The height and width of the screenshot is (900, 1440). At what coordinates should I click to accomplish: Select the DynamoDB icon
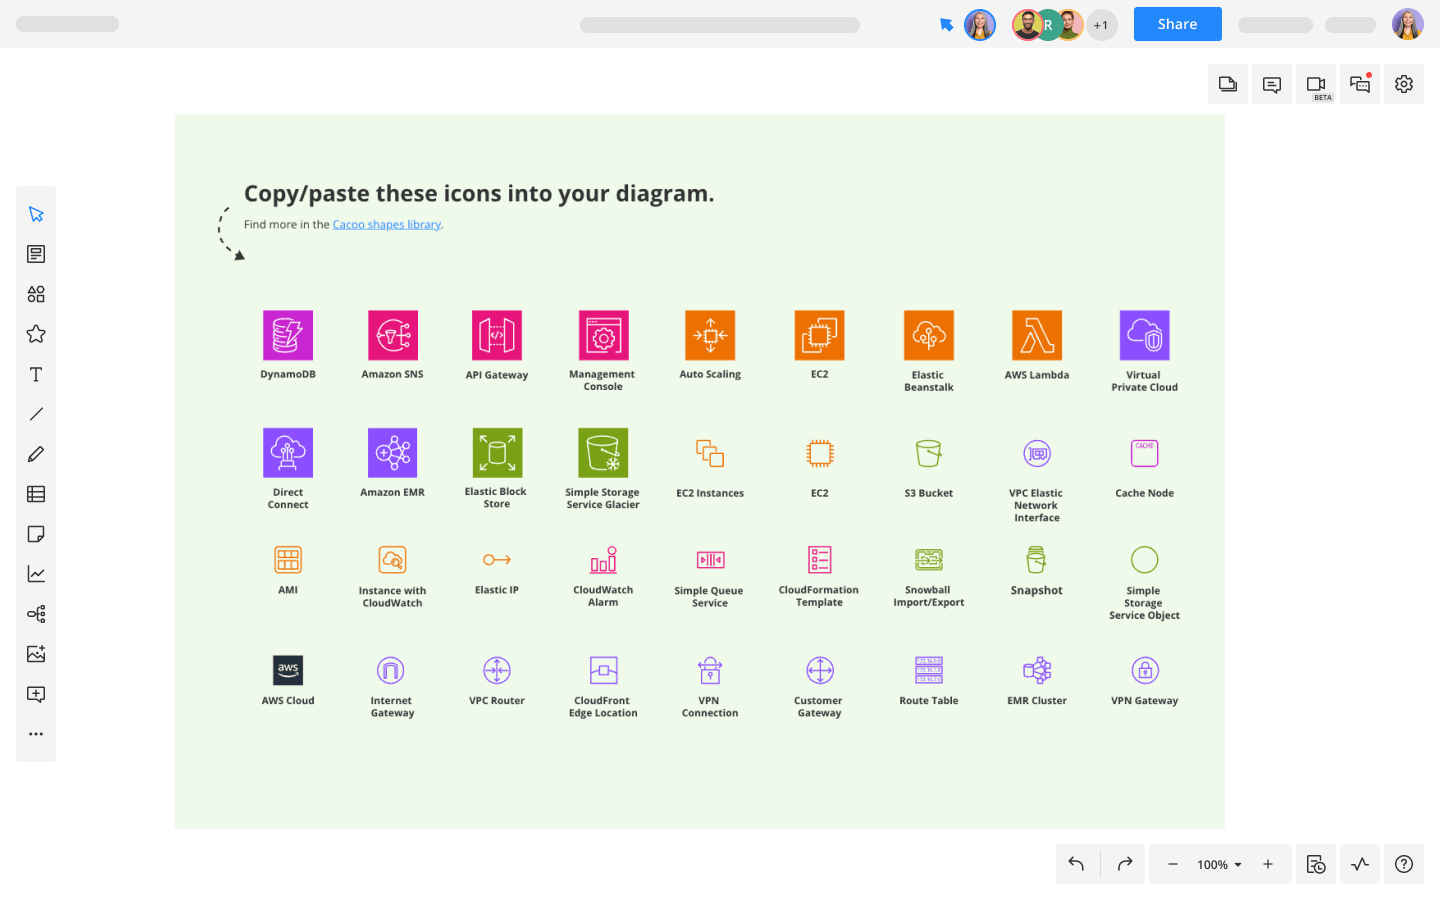click(288, 335)
